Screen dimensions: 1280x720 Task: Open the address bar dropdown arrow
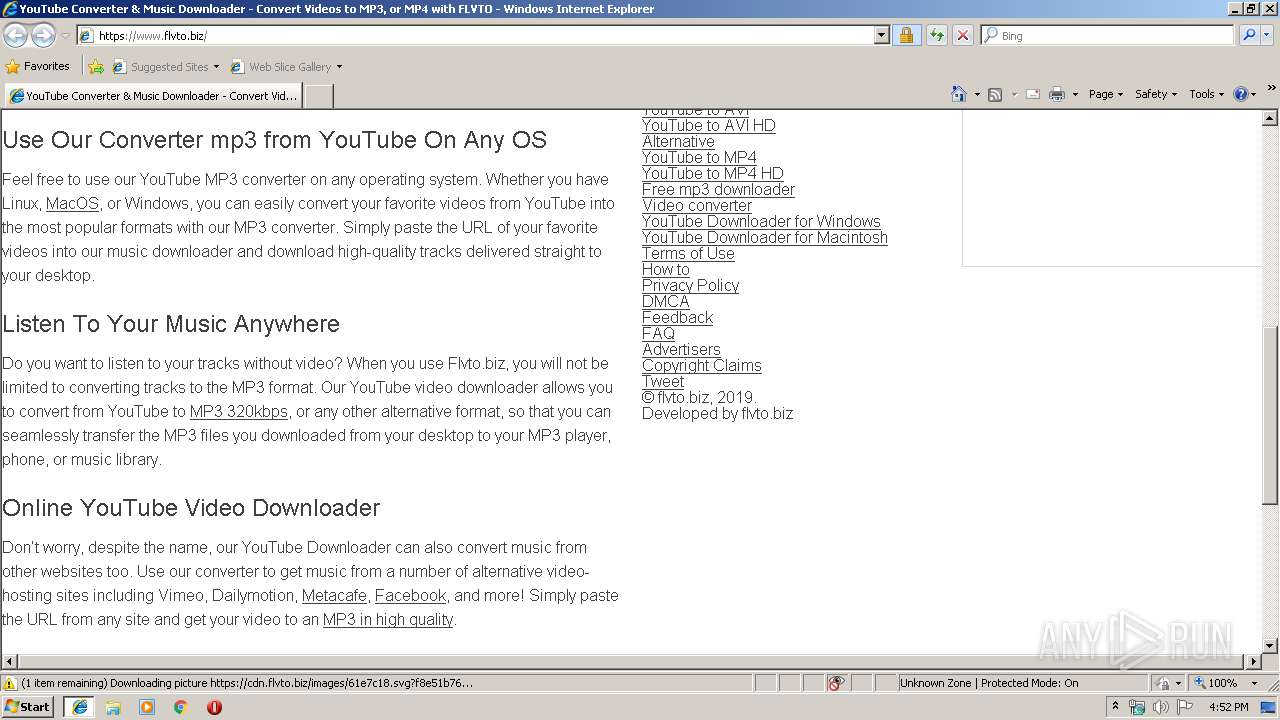click(881, 35)
